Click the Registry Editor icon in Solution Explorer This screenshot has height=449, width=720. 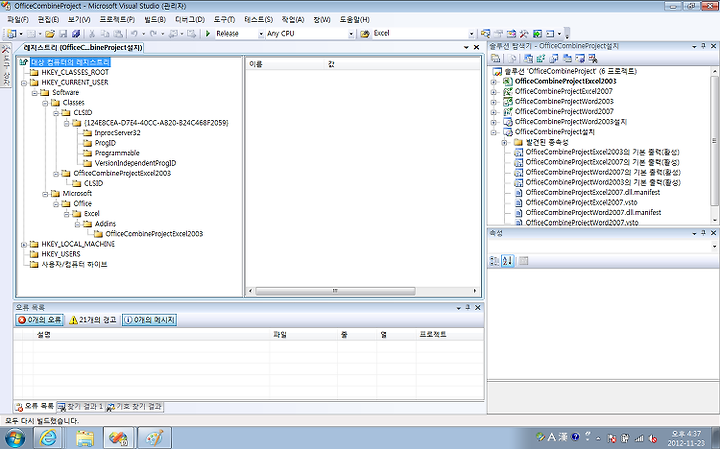point(541,58)
